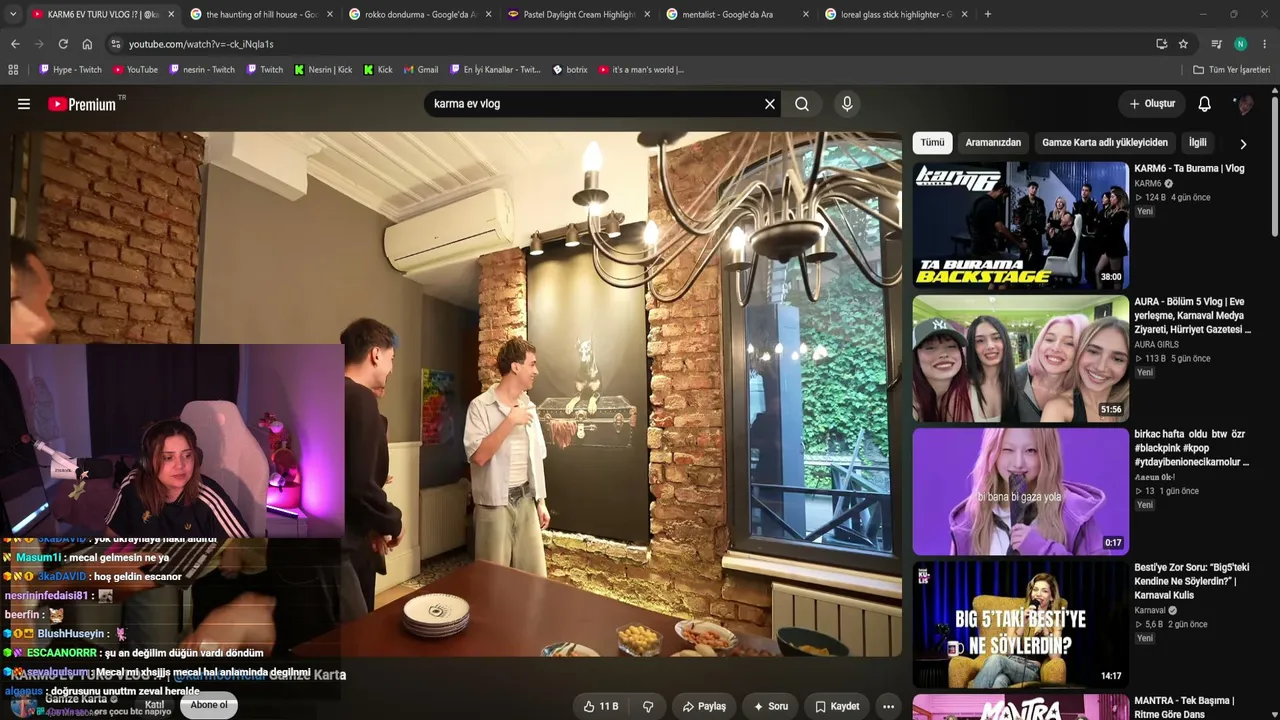
Task: Click the 'Kaydet' save button
Action: (x=837, y=706)
